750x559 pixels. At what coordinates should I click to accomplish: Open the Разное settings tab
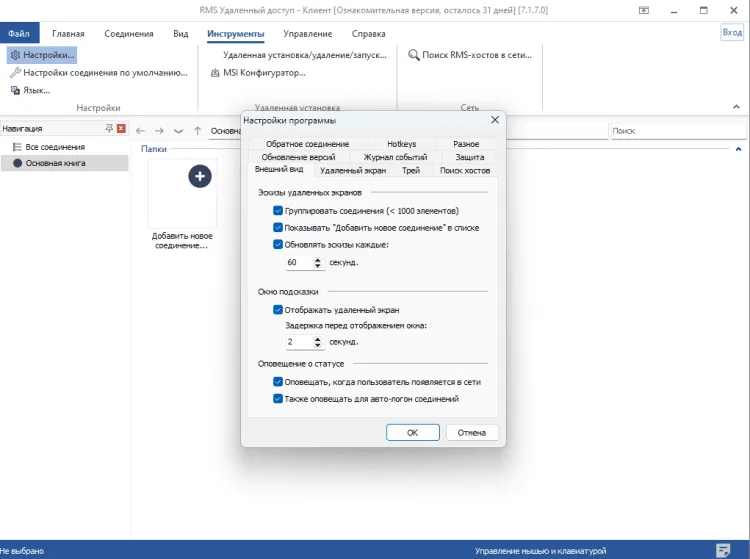click(x=466, y=144)
